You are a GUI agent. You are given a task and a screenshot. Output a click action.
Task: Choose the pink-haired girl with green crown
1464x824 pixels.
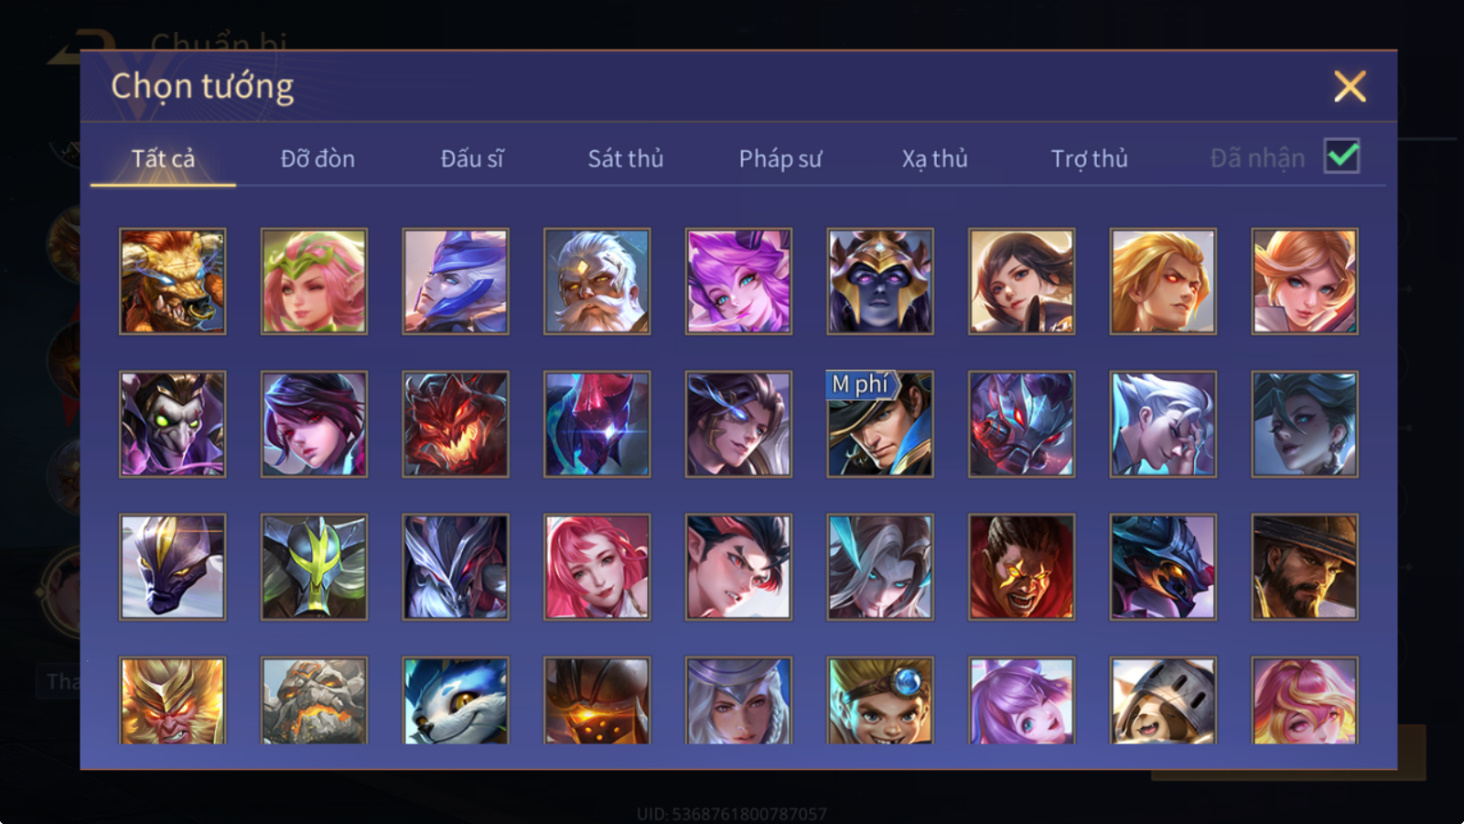314,281
